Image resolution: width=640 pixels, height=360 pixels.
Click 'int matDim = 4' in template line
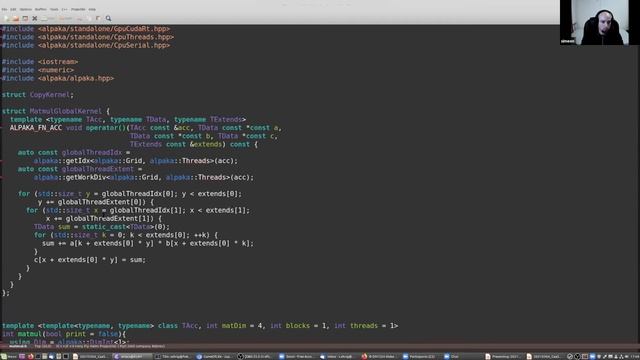tap(234, 326)
